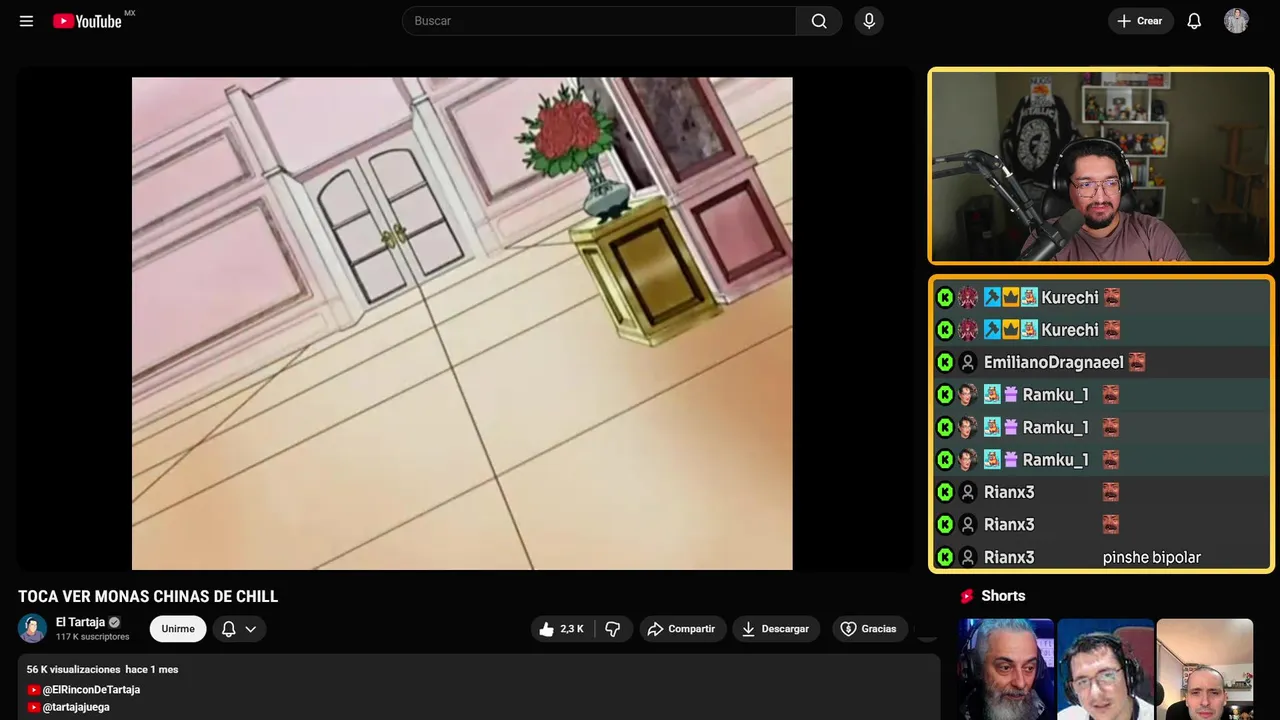Open the Crear create menu
Screen dimensions: 1280x720
click(1140, 21)
